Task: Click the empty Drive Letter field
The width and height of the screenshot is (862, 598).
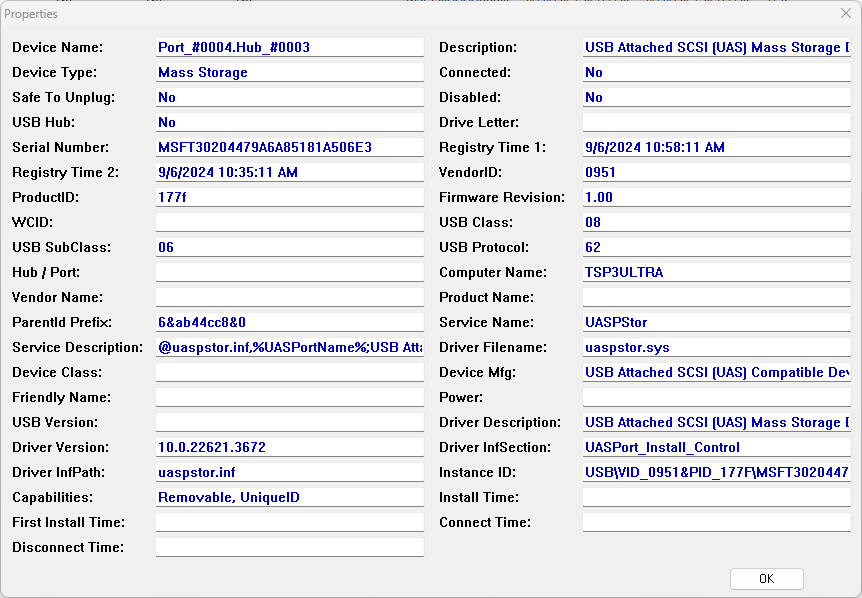Action: coord(717,123)
